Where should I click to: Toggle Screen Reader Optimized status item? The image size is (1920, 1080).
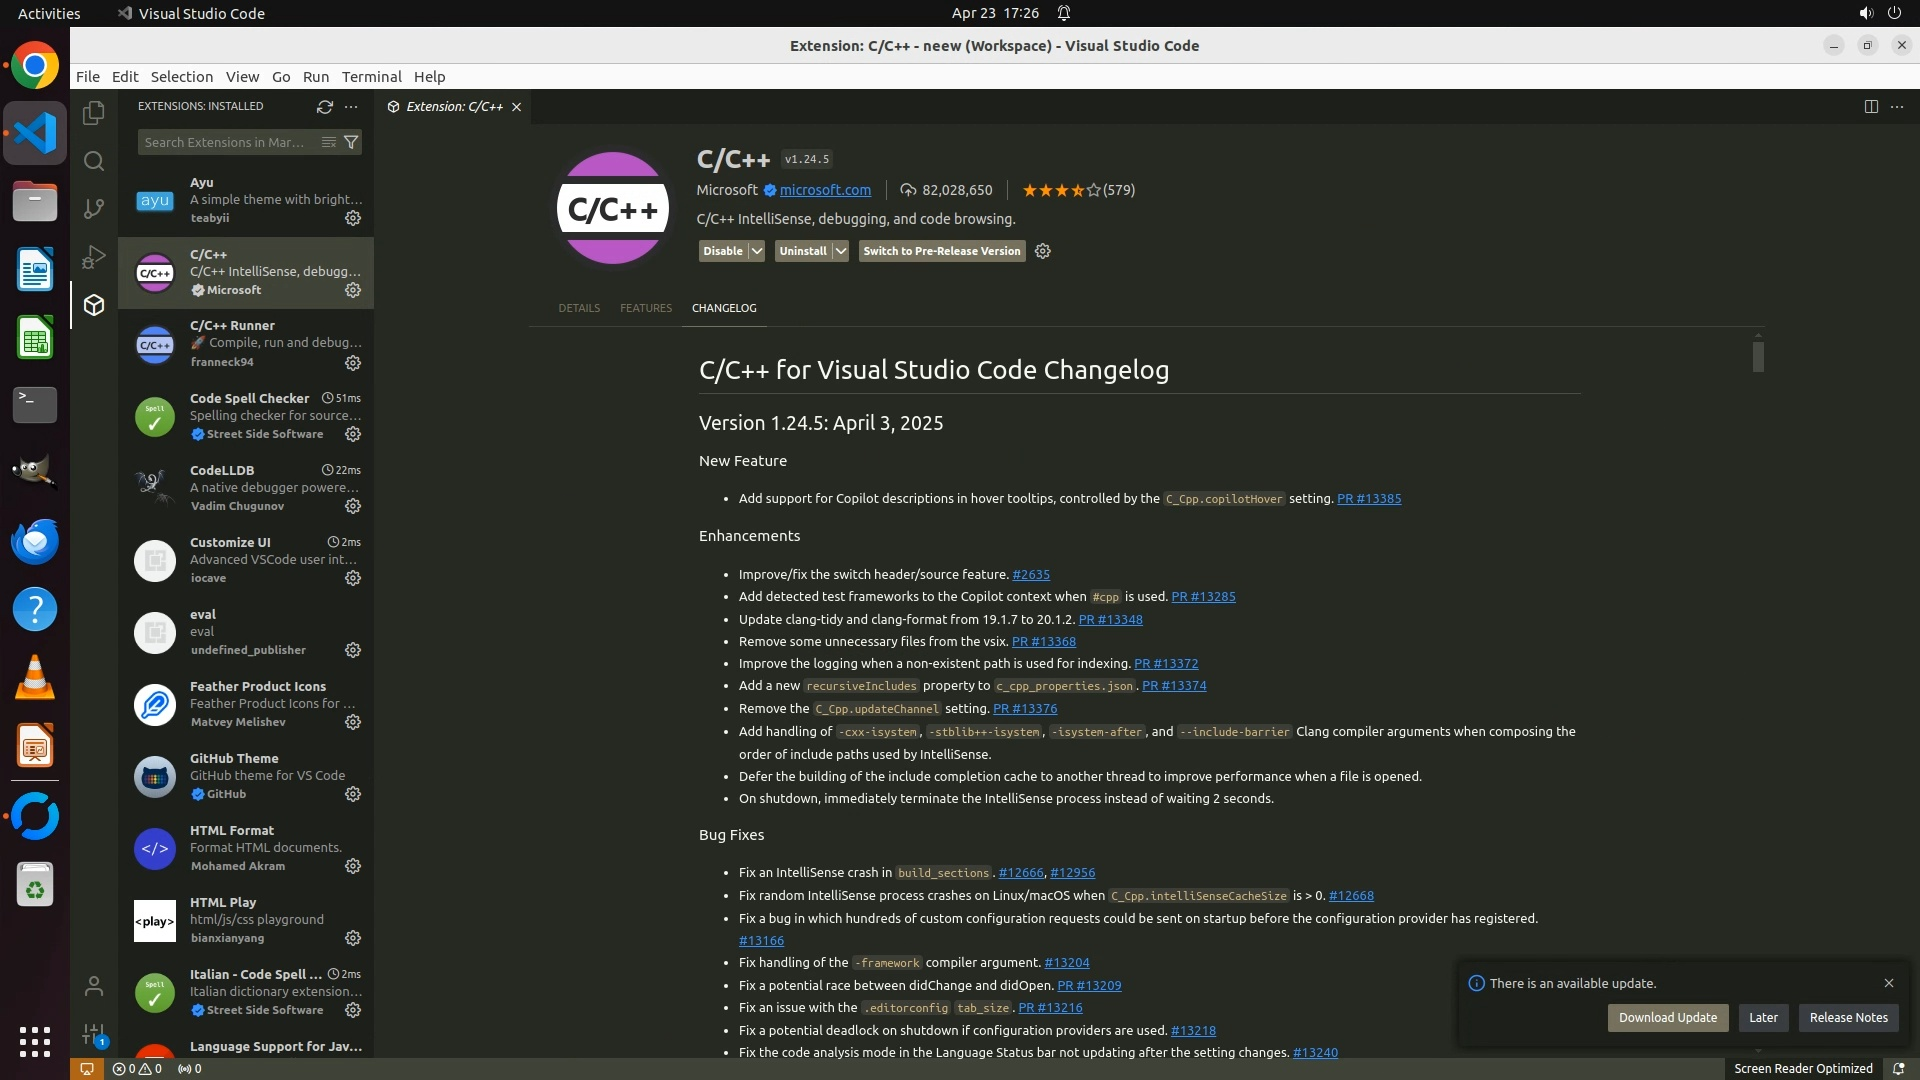pyautogui.click(x=1802, y=1068)
